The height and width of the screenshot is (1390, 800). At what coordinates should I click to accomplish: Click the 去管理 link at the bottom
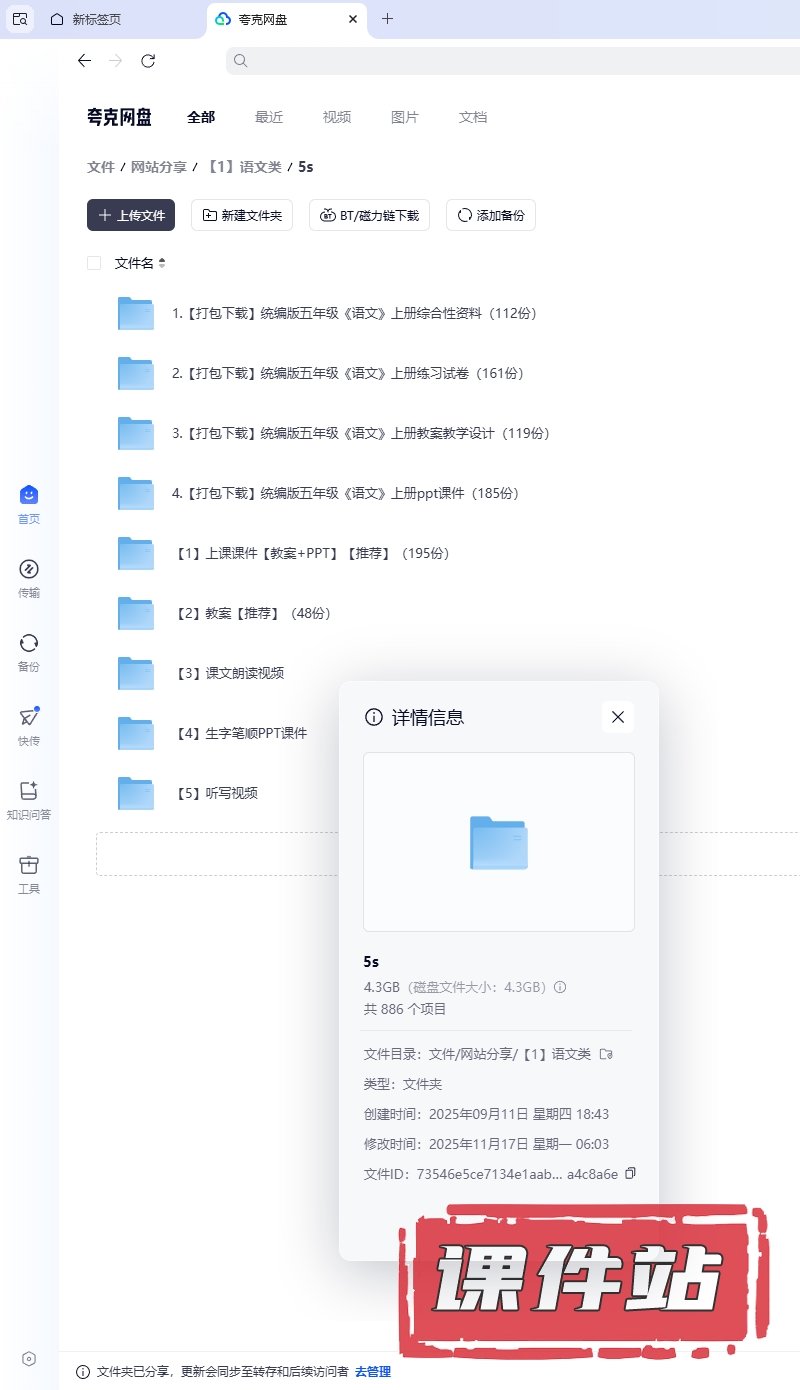pyautogui.click(x=373, y=1371)
